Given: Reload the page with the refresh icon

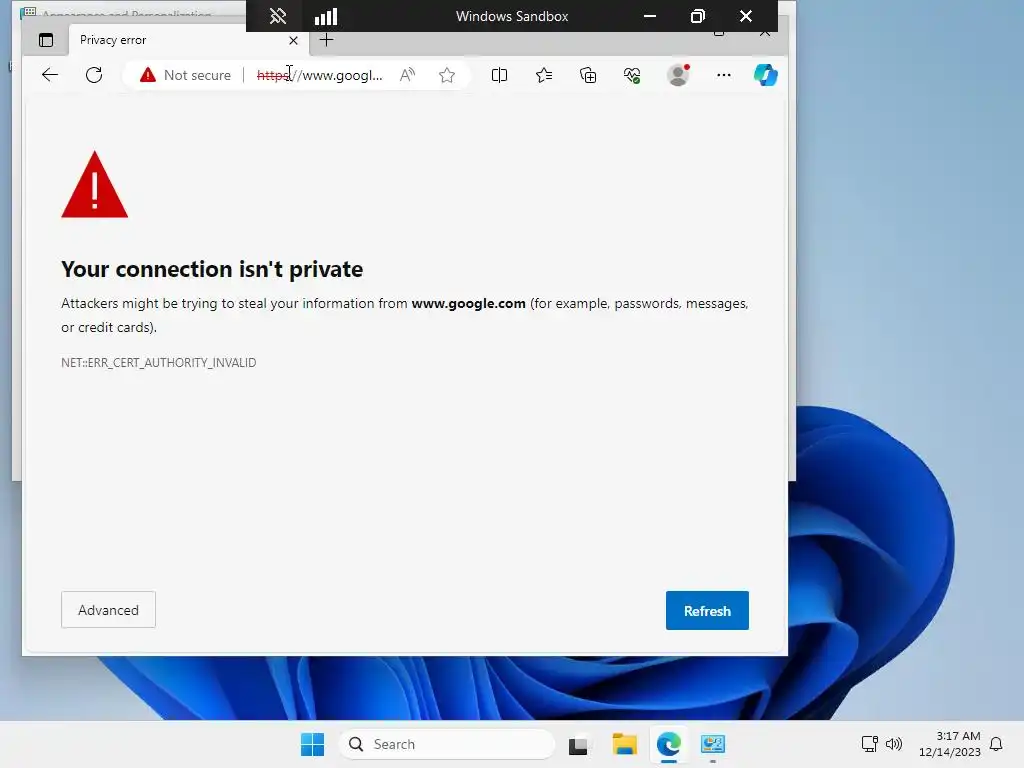Looking at the screenshot, I should click(x=94, y=75).
